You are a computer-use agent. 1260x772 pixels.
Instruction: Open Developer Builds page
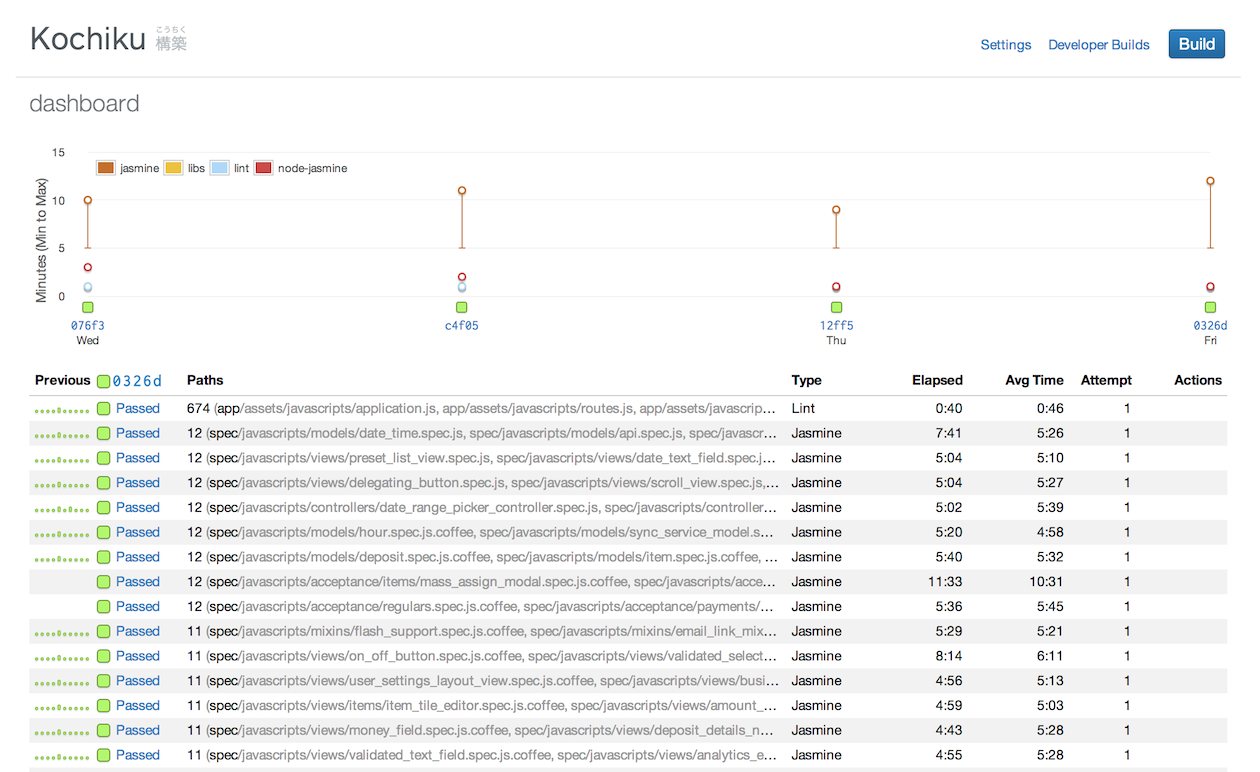[x=1098, y=45]
